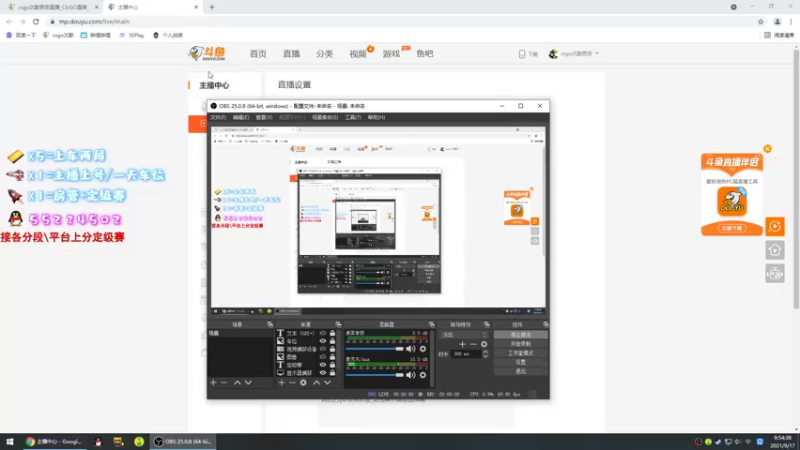Toggle lock on 文本 (GDI+) source
800x450 pixels.
coord(332,333)
